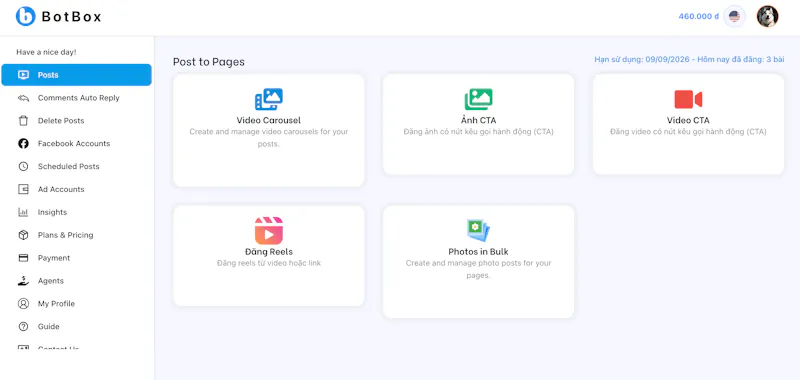Click the Plans & Pricing box icon
Screen dimensions: 800x380
(23, 235)
